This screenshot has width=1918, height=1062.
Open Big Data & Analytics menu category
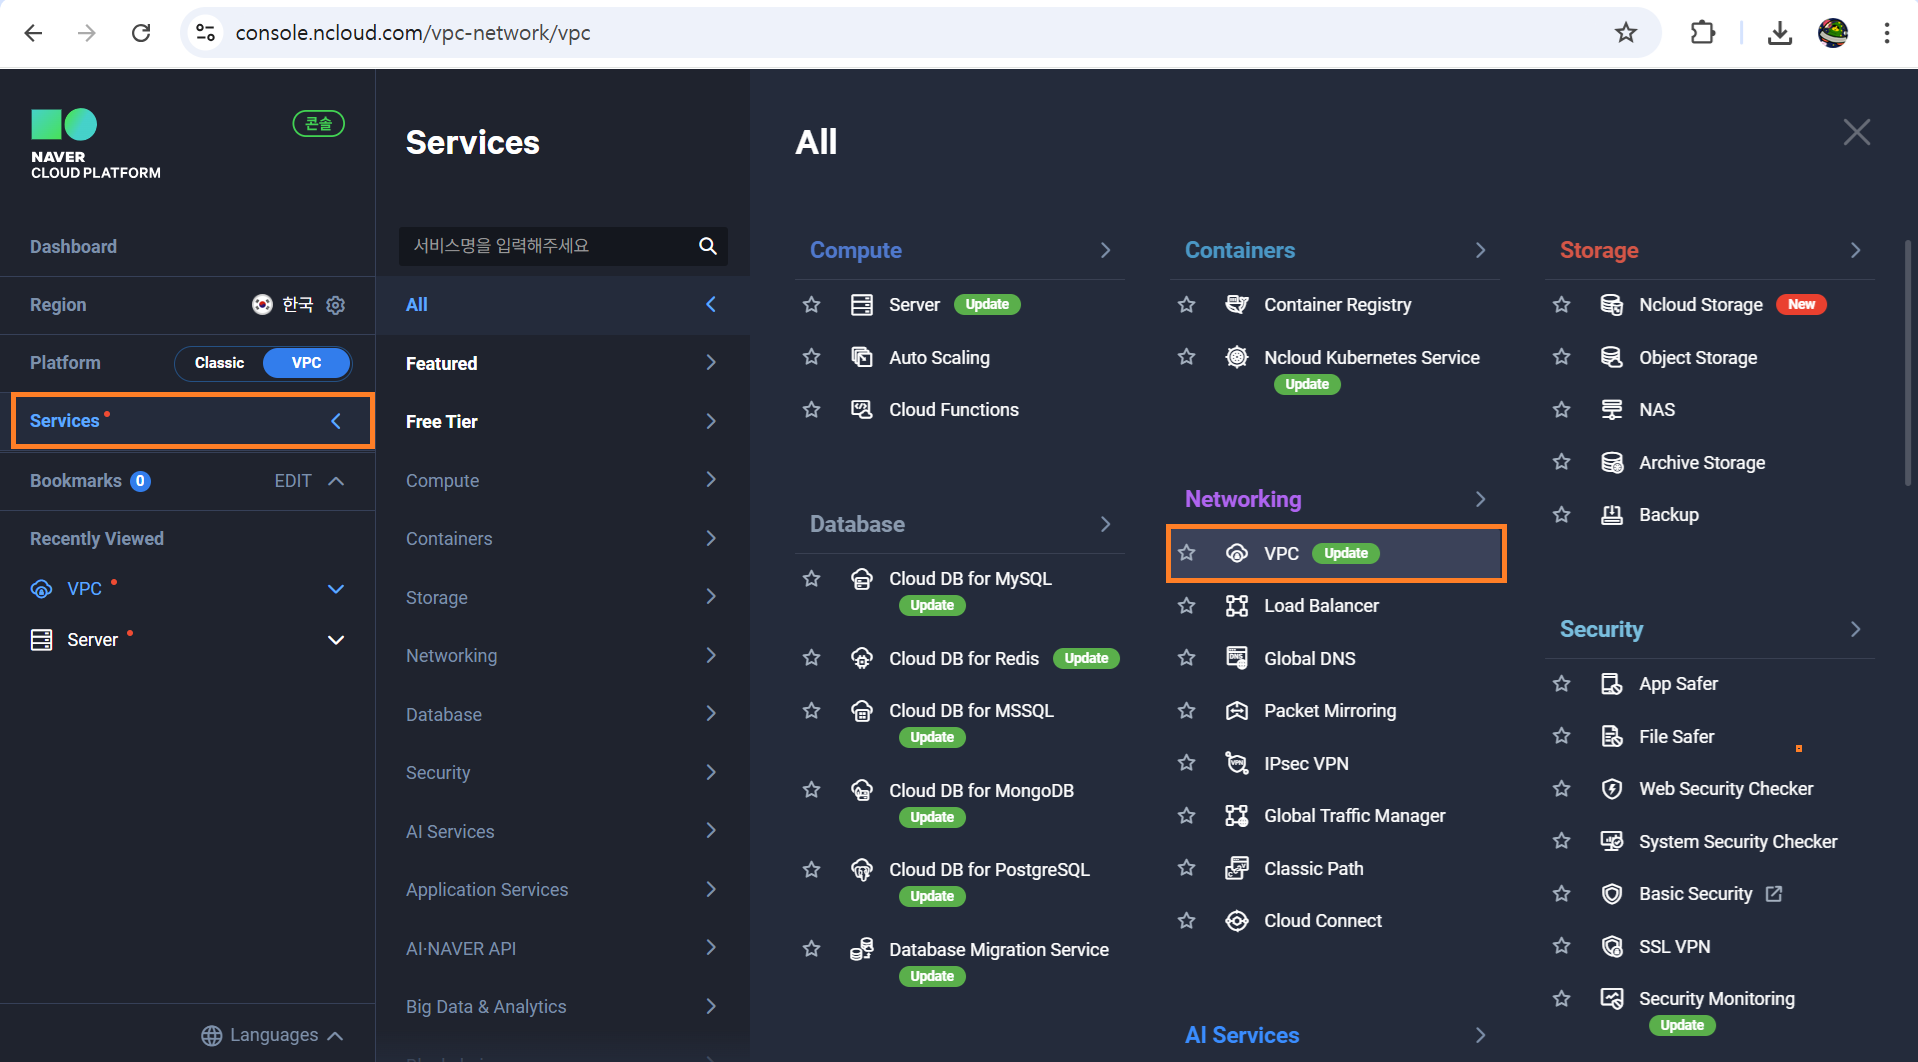(562, 1007)
